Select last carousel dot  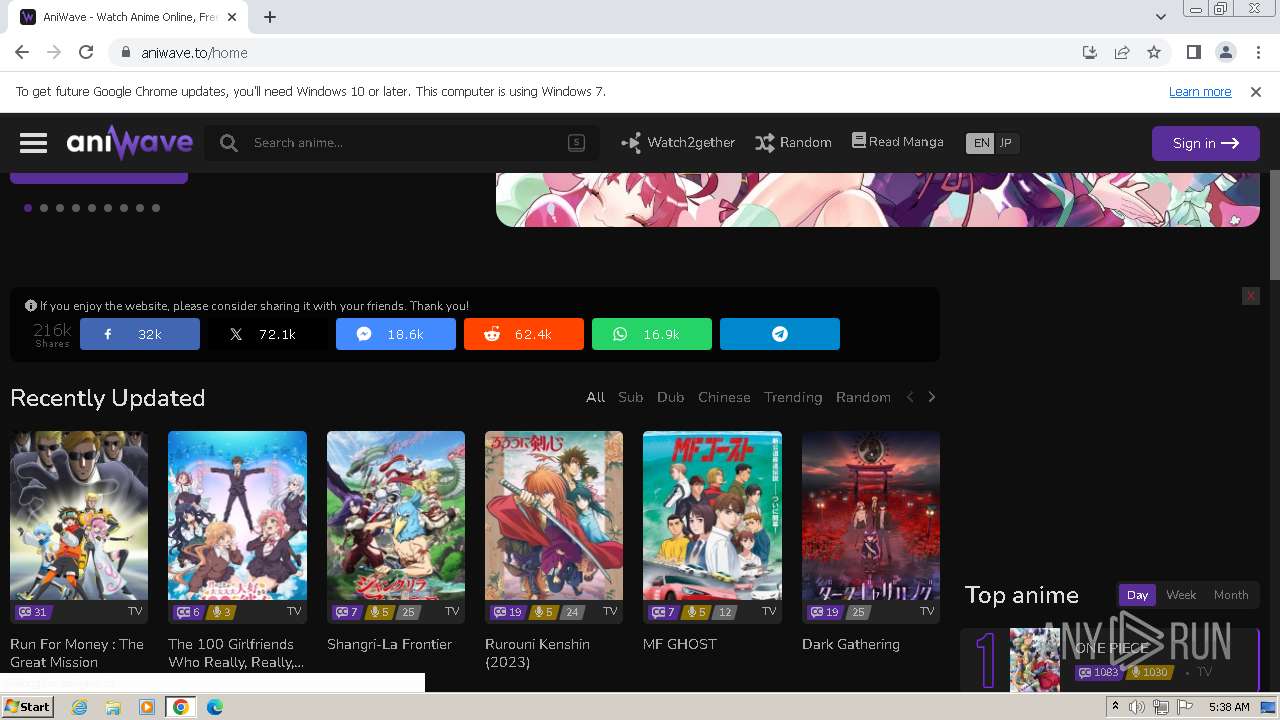pos(156,208)
